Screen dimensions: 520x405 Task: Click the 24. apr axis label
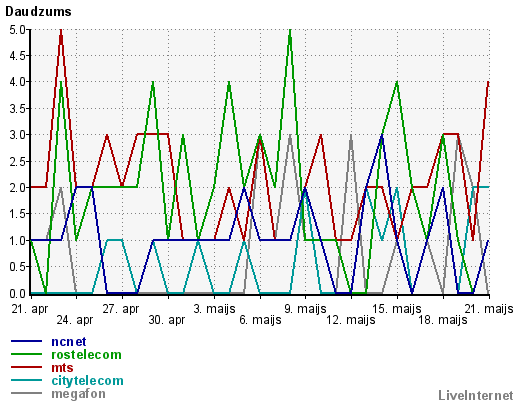pos(75,320)
